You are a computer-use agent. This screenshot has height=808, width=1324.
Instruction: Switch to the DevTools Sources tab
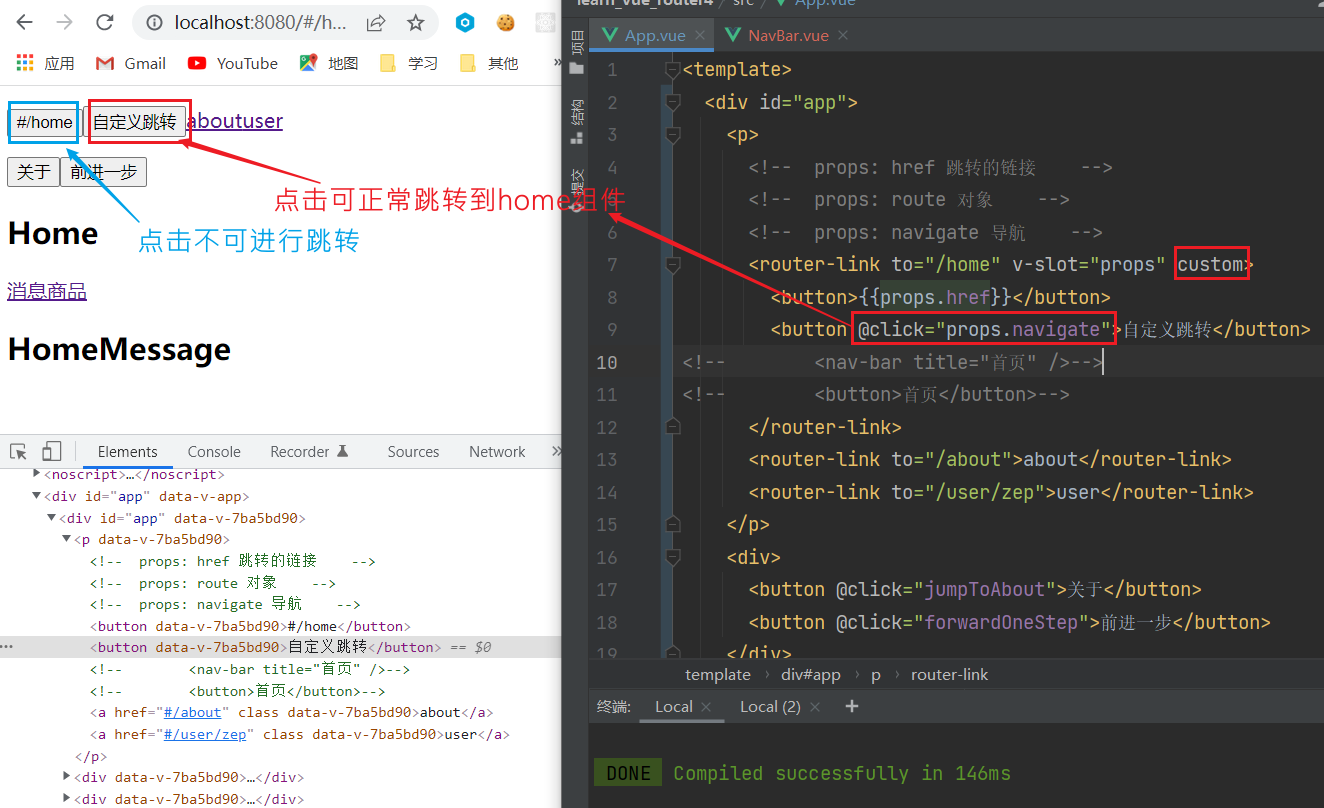pyautogui.click(x=413, y=452)
